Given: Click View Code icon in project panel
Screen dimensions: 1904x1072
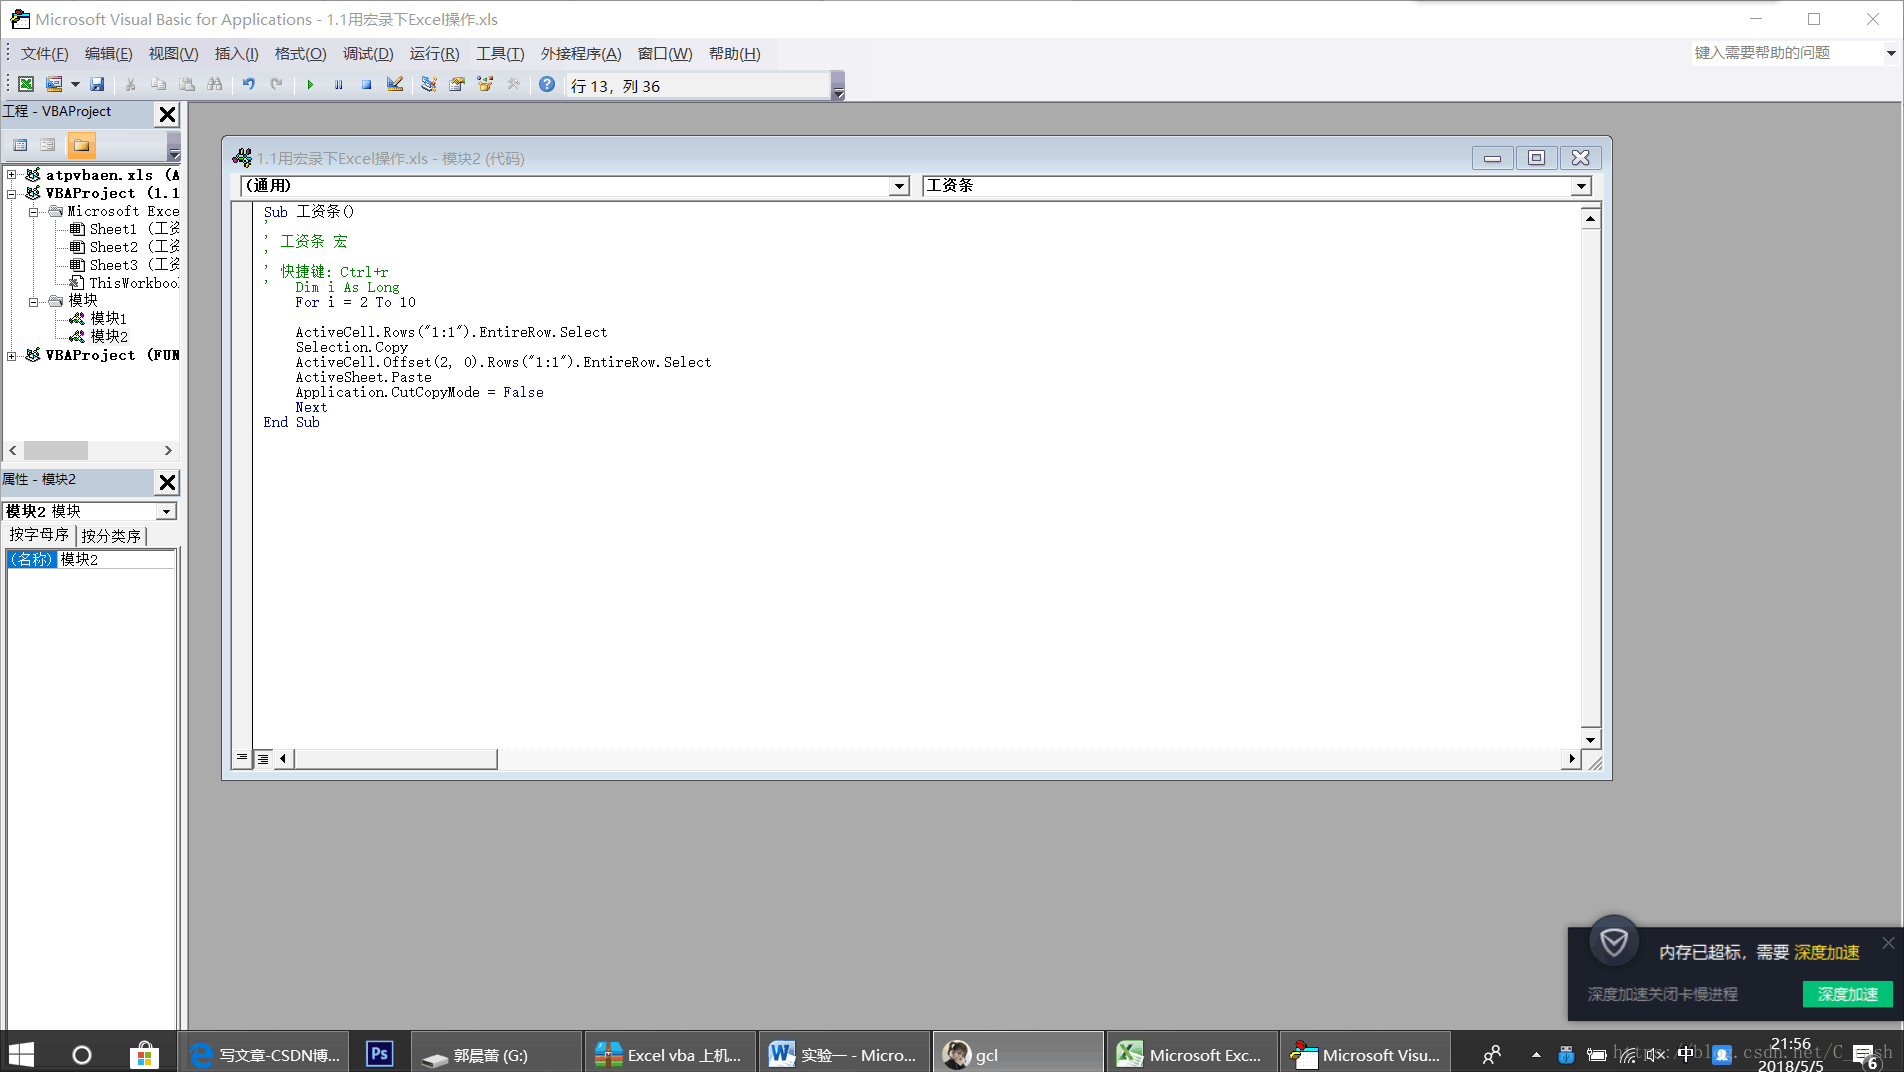Looking at the screenshot, I should coord(20,145).
